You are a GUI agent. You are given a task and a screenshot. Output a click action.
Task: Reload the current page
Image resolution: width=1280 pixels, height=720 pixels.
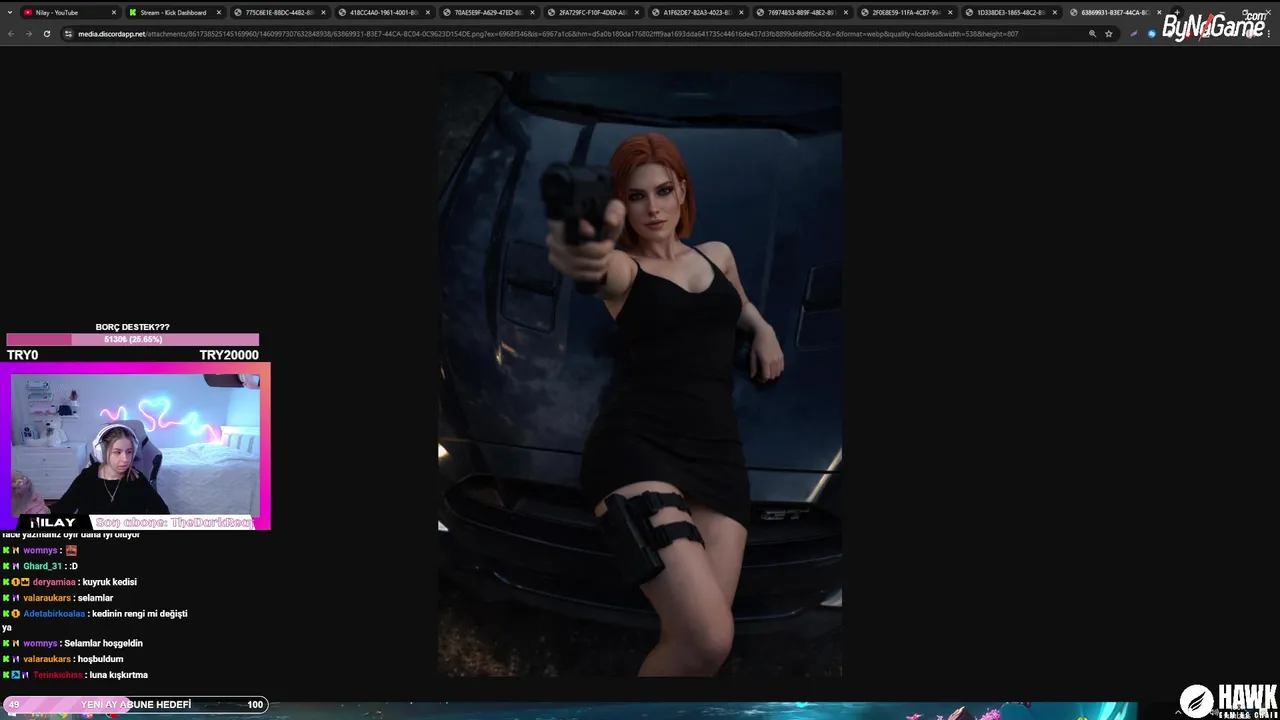click(x=46, y=33)
